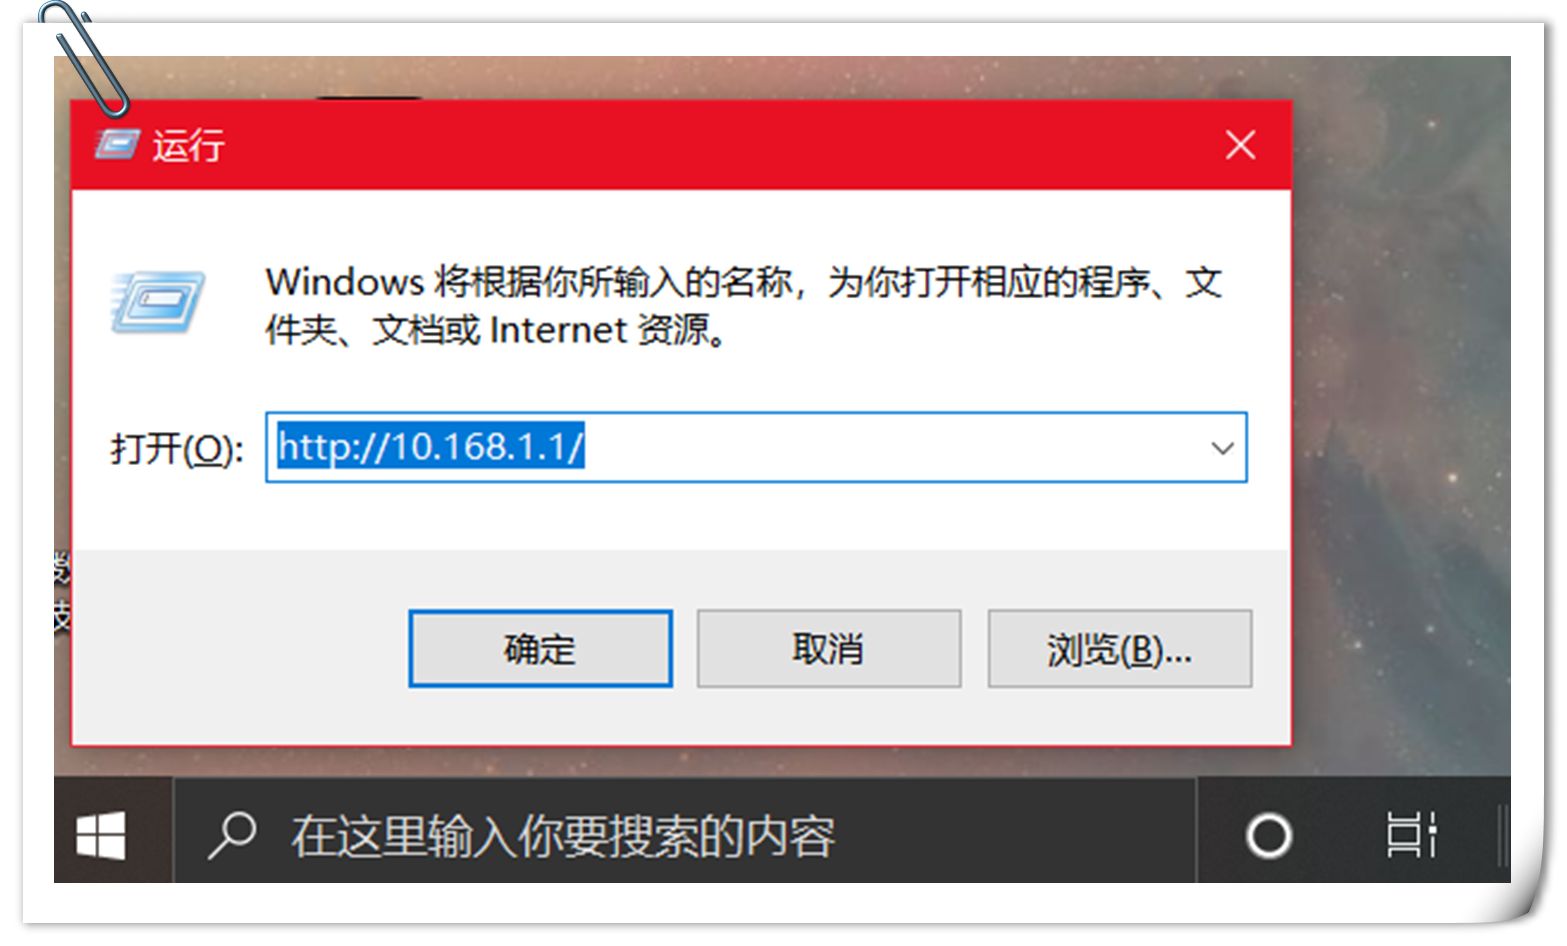
Task: Click the gray area left of 确定
Action: coord(240,649)
